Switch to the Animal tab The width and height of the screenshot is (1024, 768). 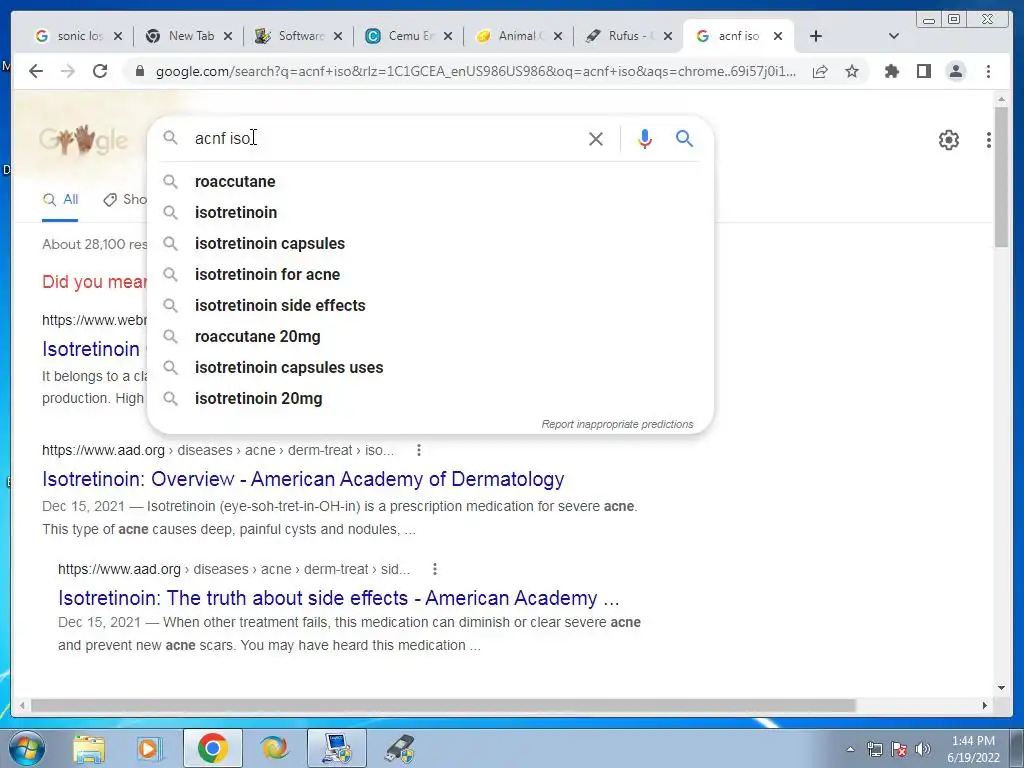click(x=519, y=36)
